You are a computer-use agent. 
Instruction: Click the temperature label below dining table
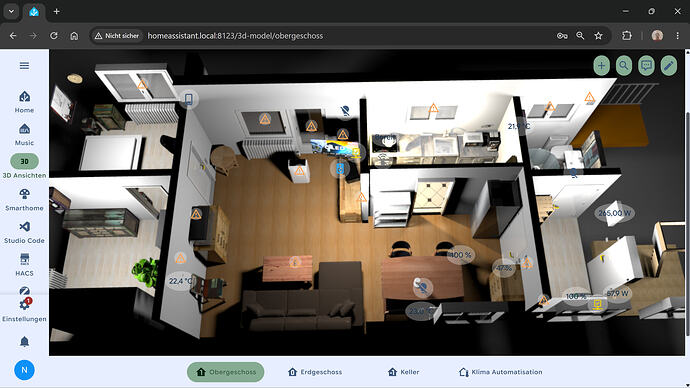[x=422, y=311]
